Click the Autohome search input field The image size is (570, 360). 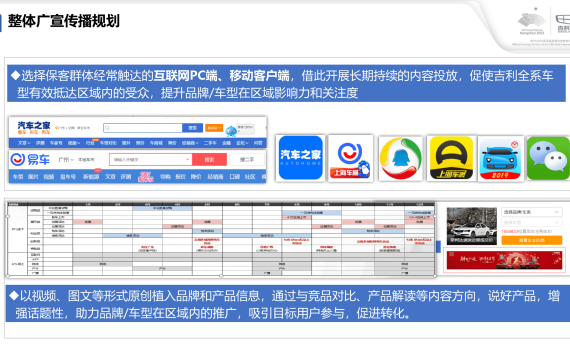(x=143, y=128)
